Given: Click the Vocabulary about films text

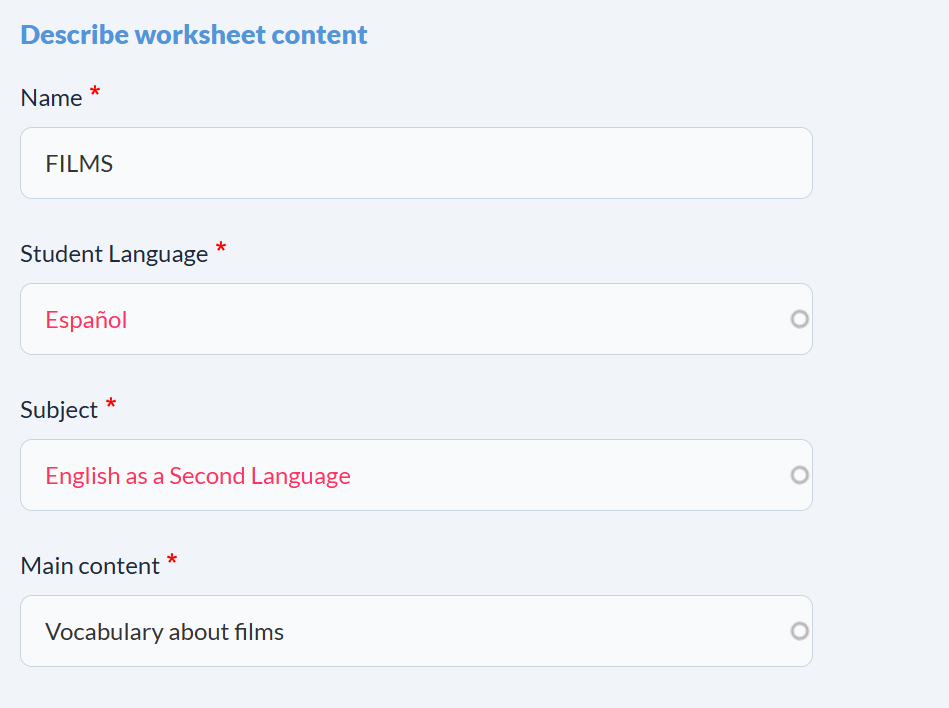Looking at the screenshot, I should tap(164, 632).
